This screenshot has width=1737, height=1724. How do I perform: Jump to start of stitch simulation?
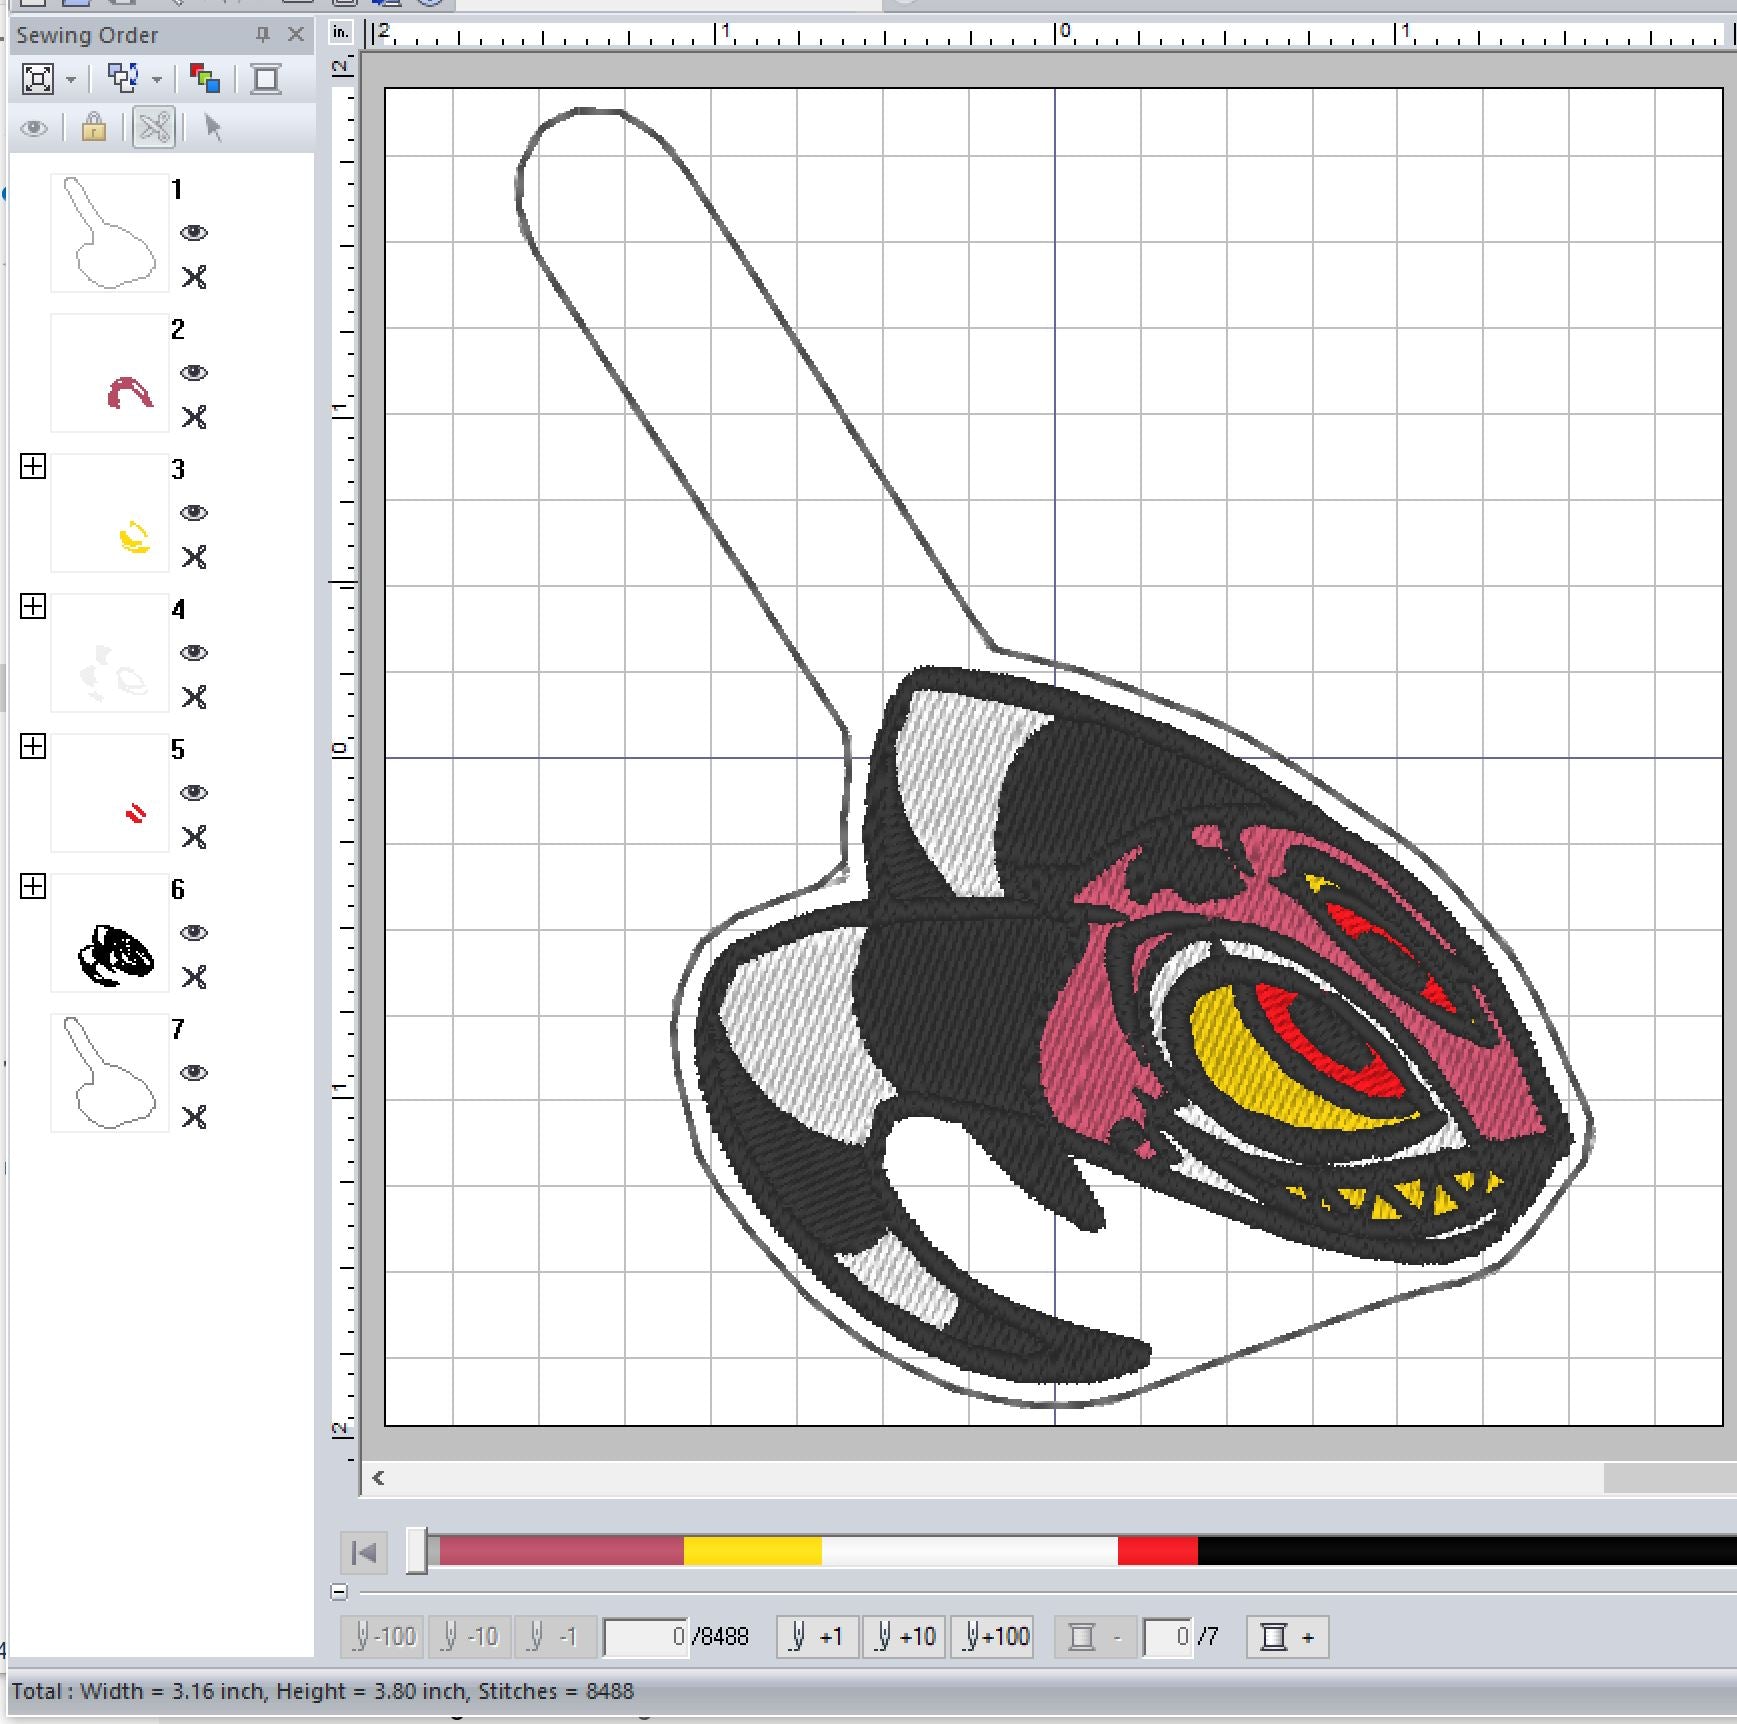[364, 1553]
